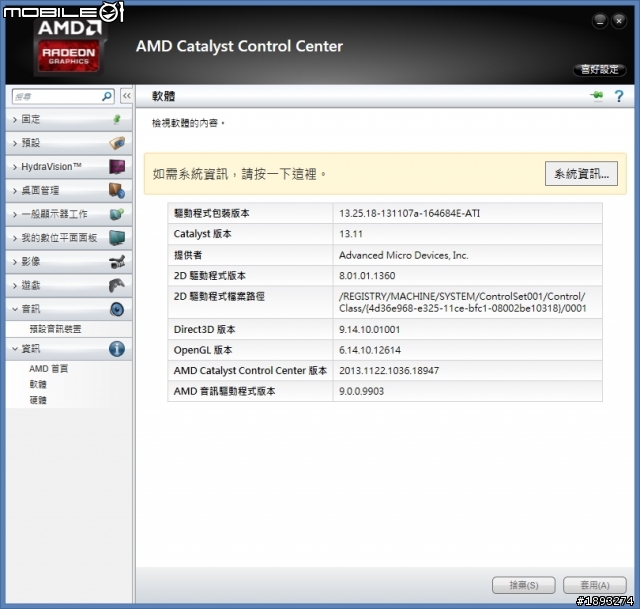Click the 我的數位平面面板 flat panel icon
The width and height of the screenshot is (640, 609).
(117, 238)
